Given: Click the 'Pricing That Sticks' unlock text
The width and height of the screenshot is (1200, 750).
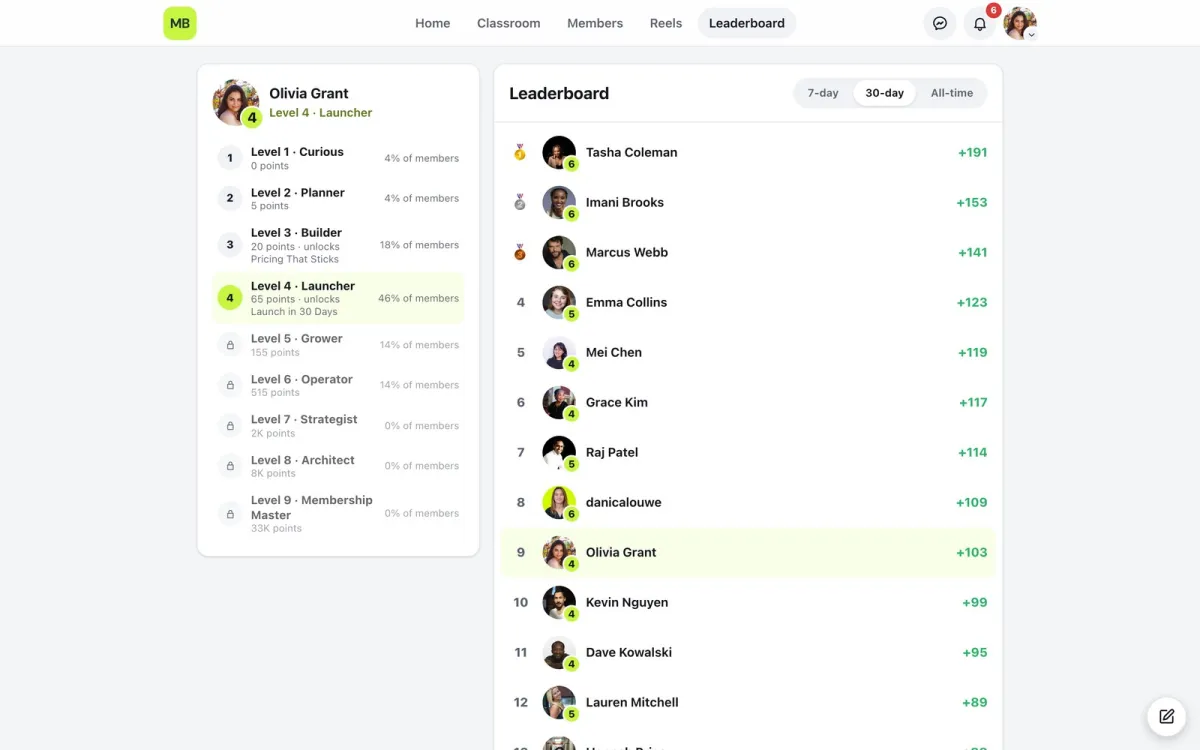Looking at the screenshot, I should (x=295, y=259).
